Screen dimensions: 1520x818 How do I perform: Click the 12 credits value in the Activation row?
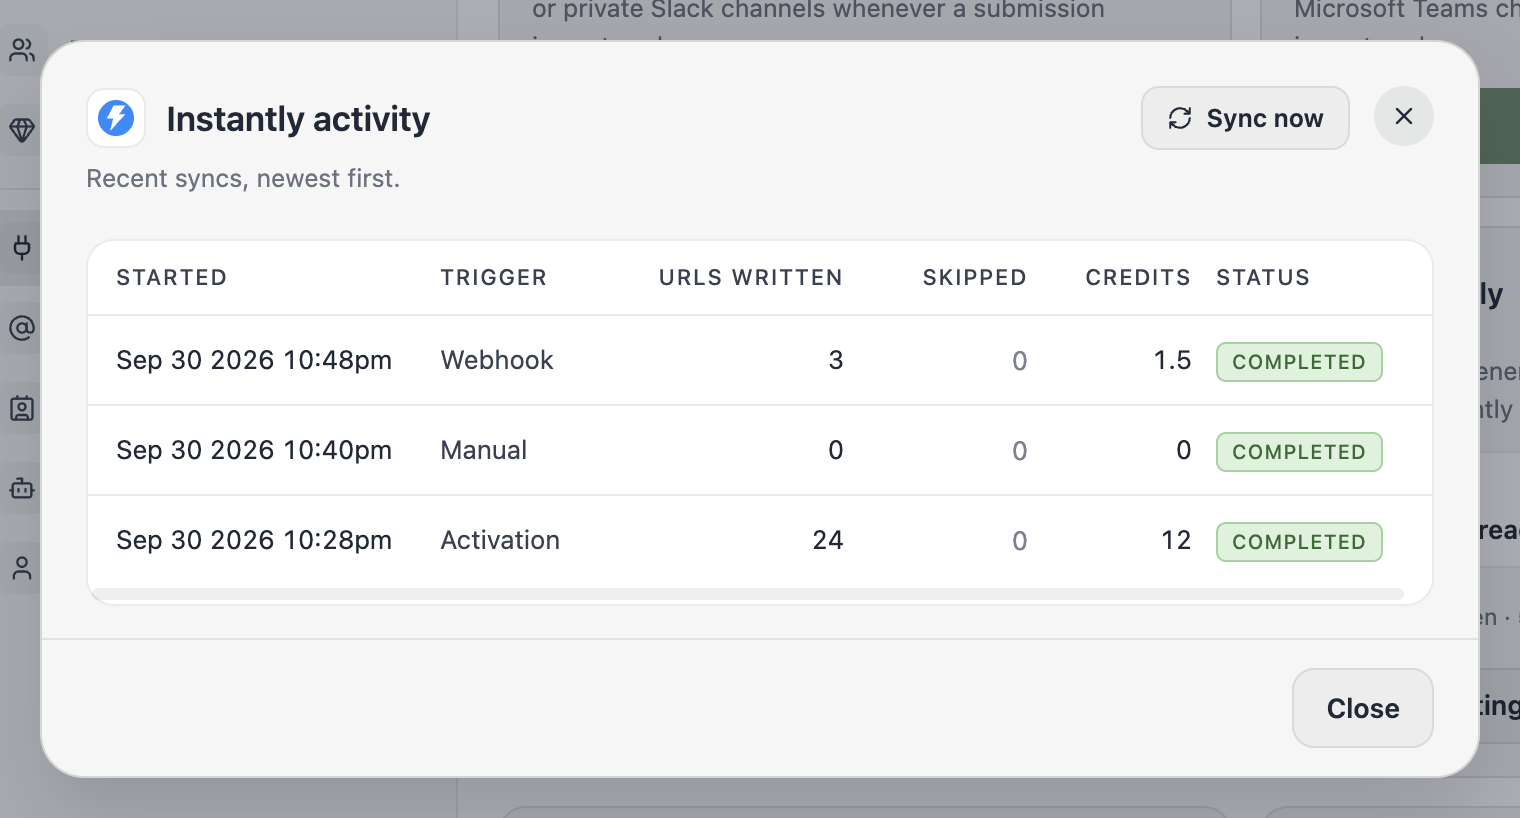tap(1176, 540)
